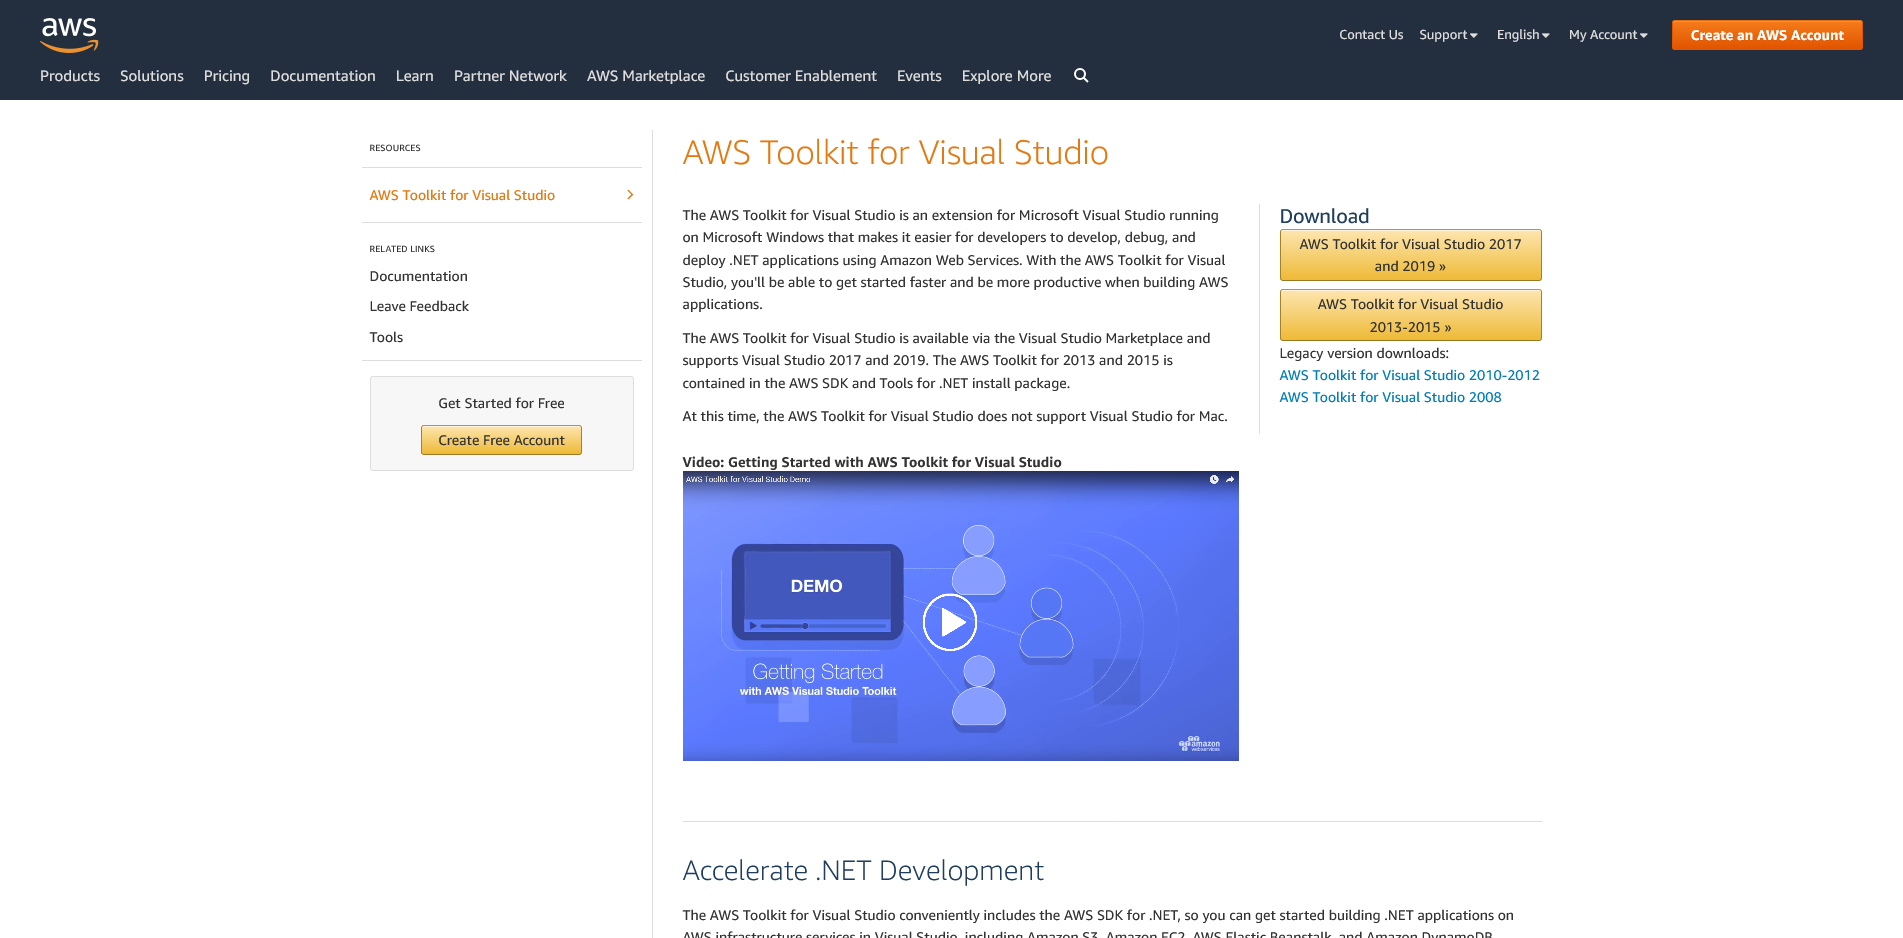Click the Accelerate .NET Development heading
Screen dimensions: 1903x938
[863, 871]
